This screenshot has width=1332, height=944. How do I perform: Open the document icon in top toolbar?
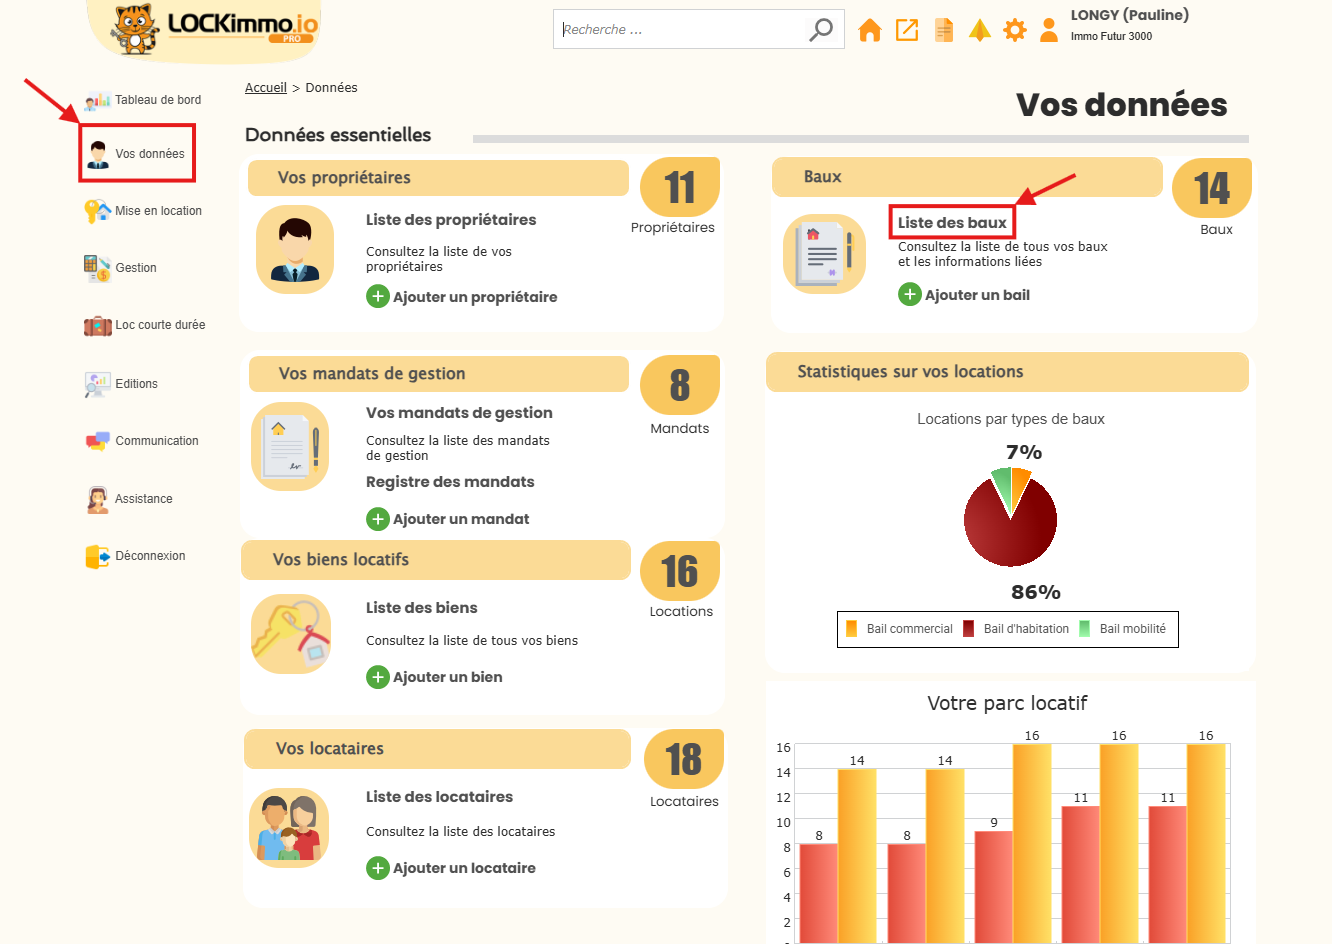pos(943,30)
